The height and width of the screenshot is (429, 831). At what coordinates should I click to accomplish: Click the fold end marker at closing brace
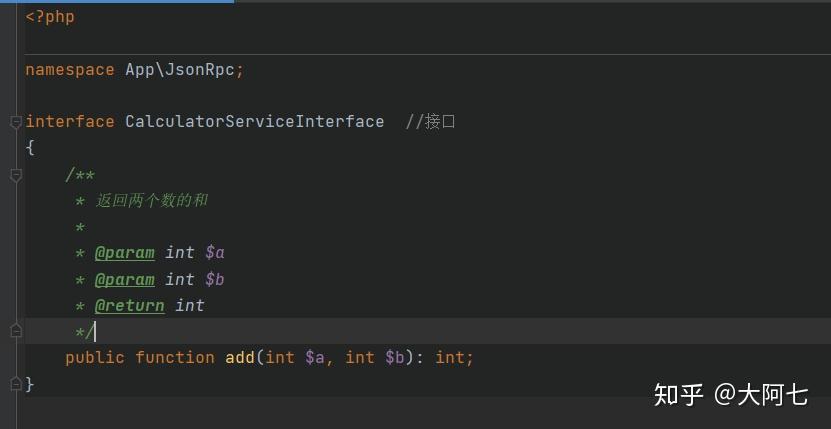click(16, 383)
